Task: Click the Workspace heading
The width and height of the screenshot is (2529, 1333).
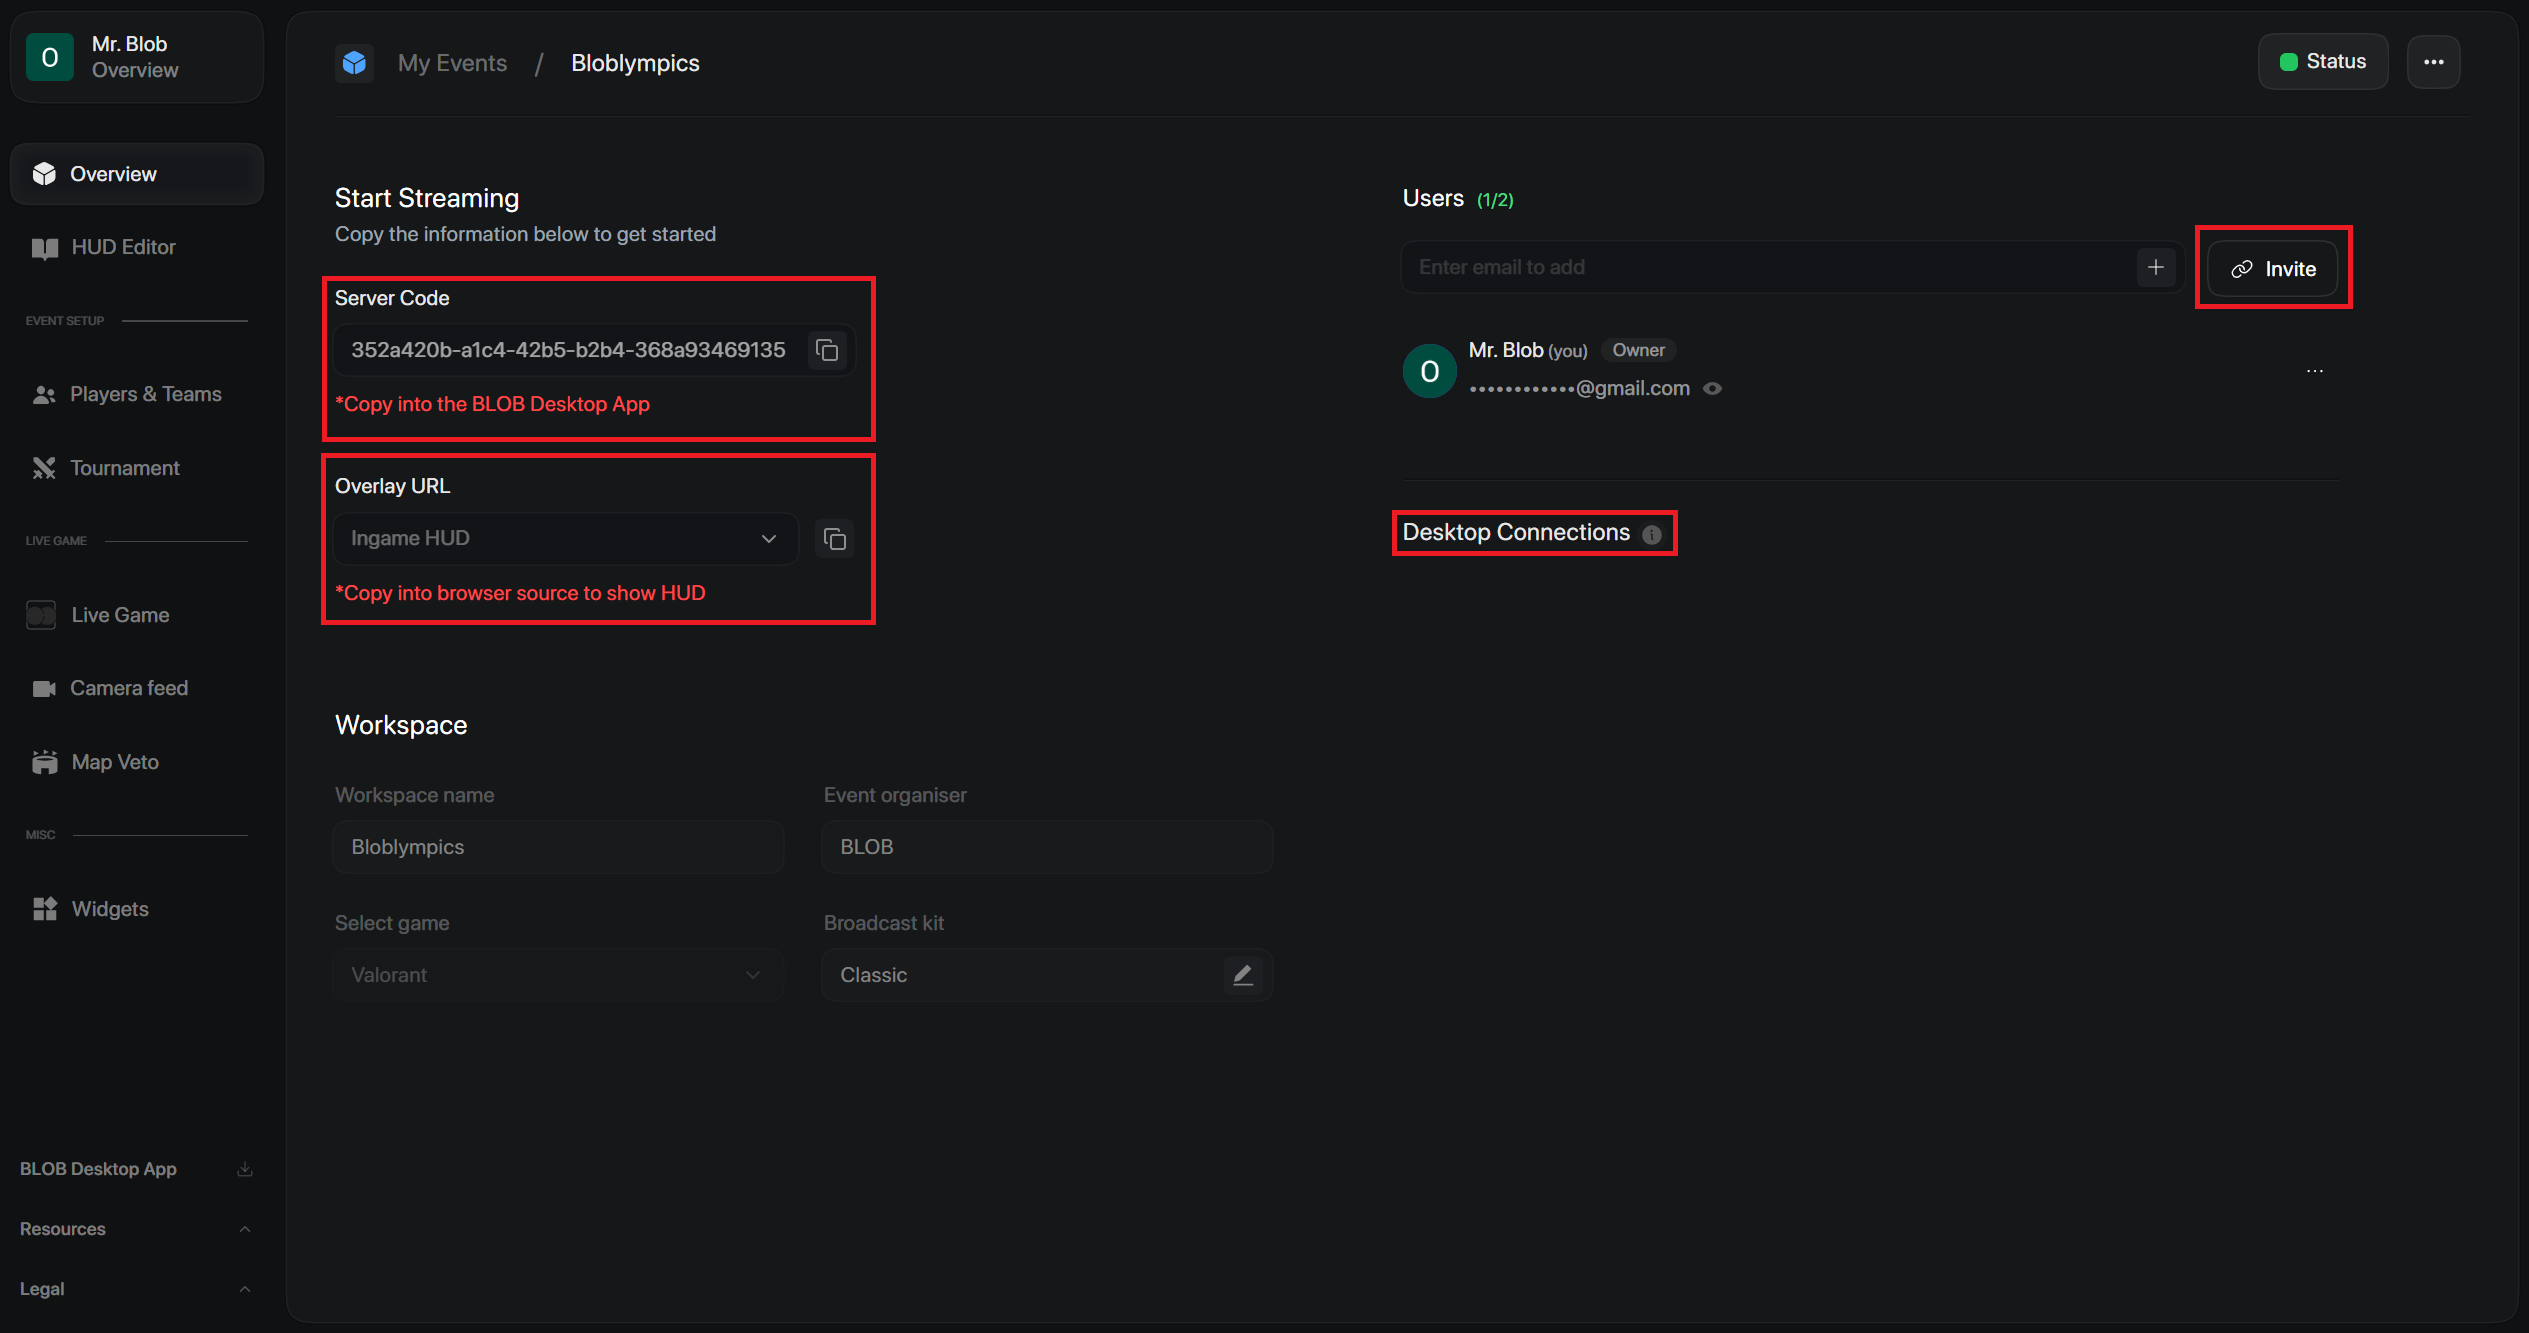Action: pyautogui.click(x=401, y=725)
